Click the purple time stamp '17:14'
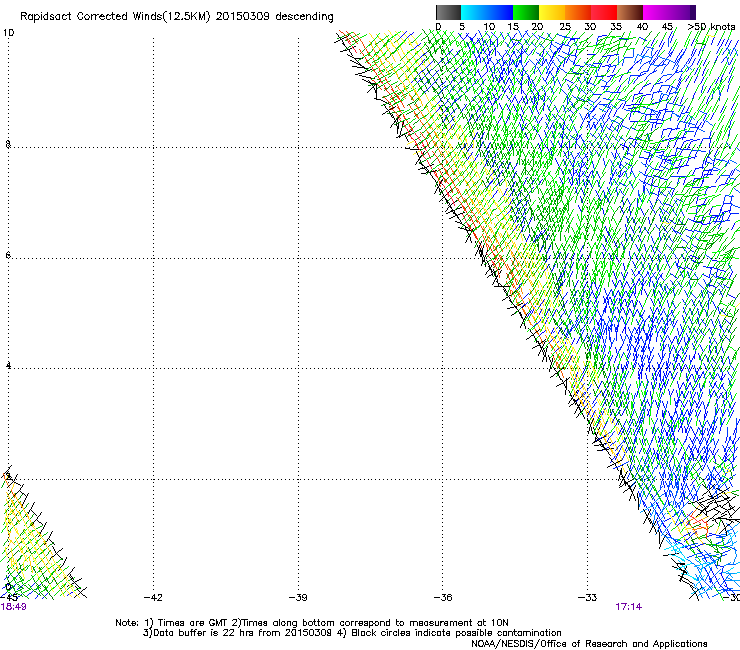Viewport: 740px width, 650px height. 629,607
